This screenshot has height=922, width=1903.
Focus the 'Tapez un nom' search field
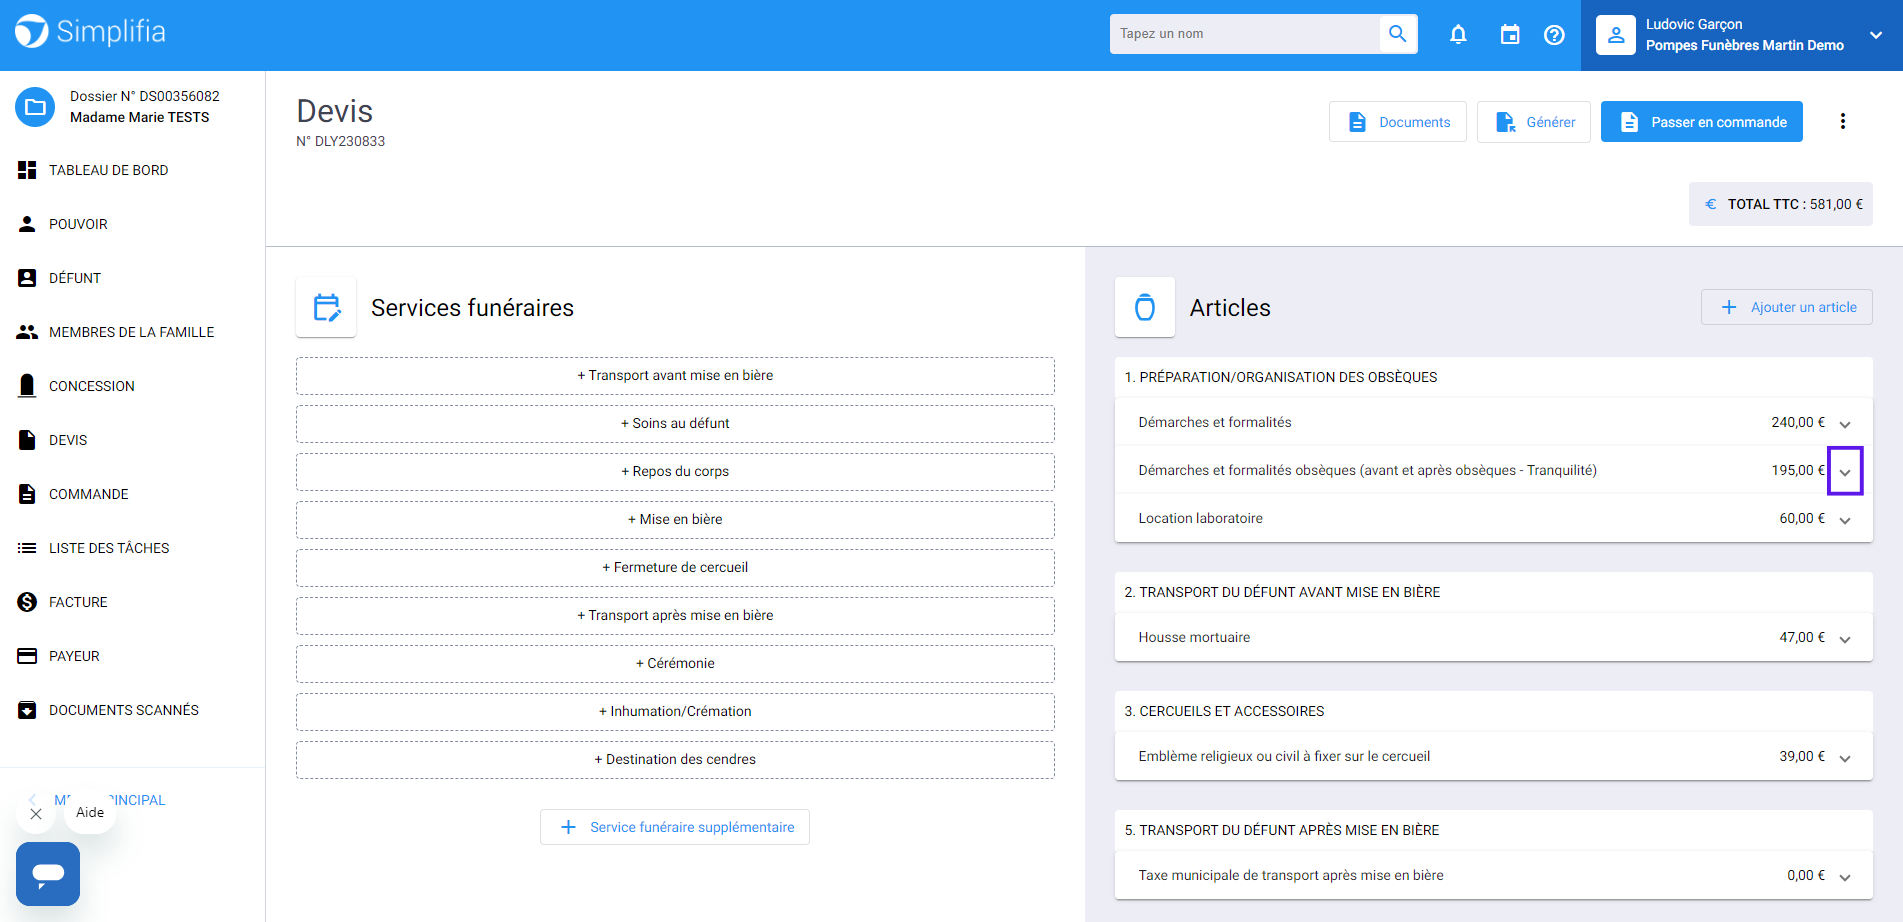(x=1245, y=34)
